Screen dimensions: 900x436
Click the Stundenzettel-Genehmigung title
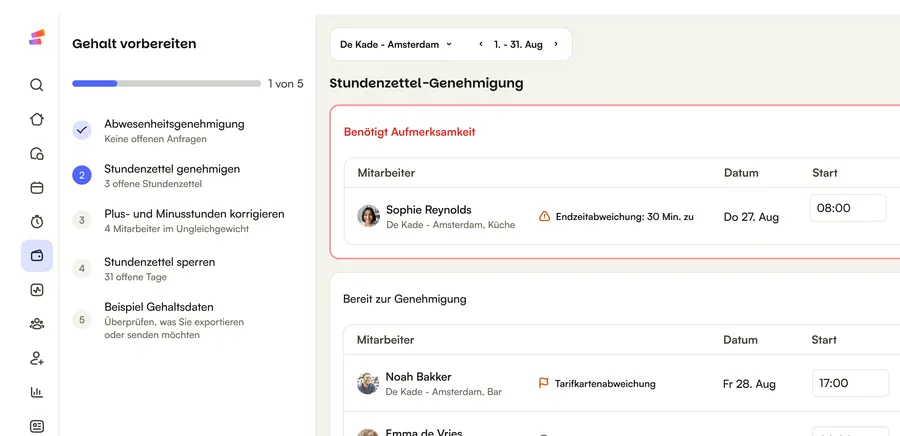point(426,83)
